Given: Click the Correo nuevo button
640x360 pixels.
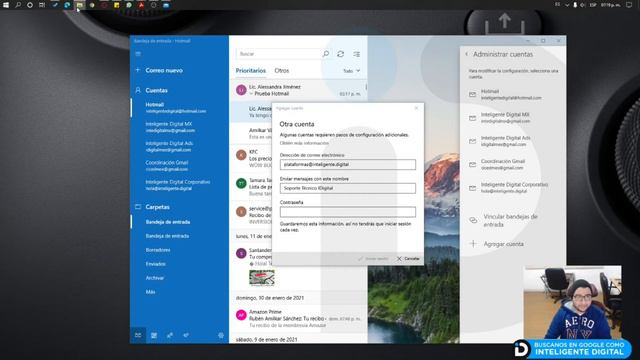Looking at the screenshot, I should pyautogui.click(x=164, y=70).
